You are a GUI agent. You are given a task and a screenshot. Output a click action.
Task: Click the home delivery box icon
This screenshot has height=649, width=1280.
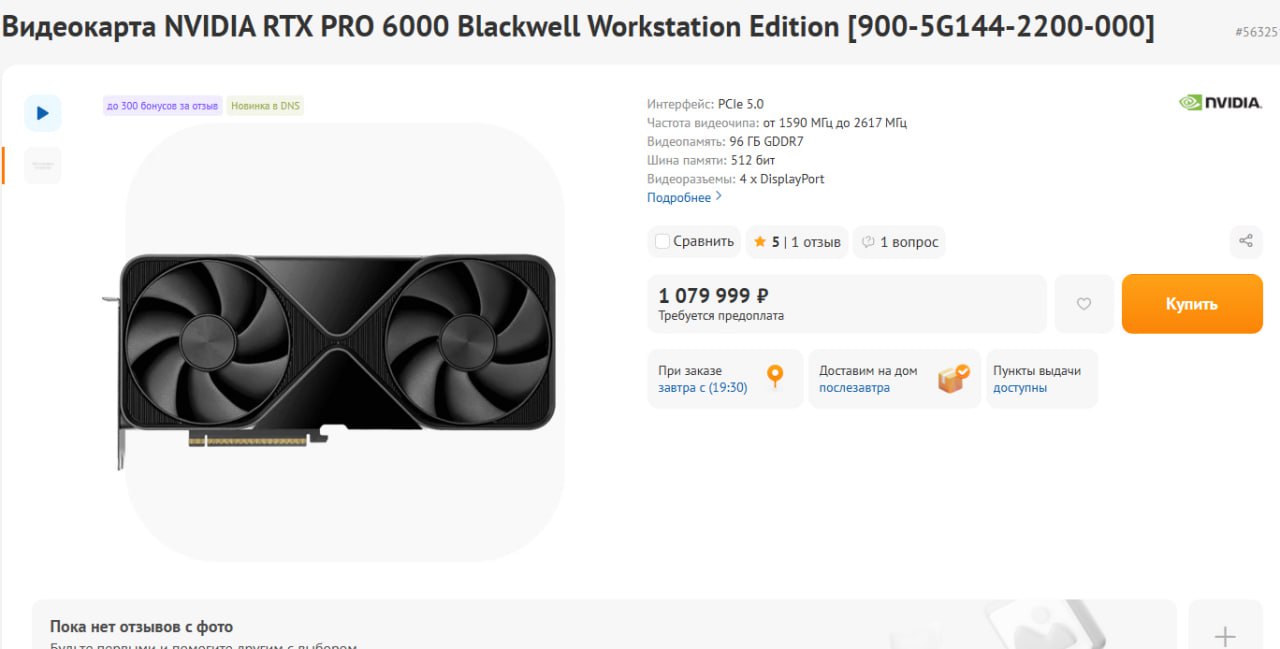point(953,378)
